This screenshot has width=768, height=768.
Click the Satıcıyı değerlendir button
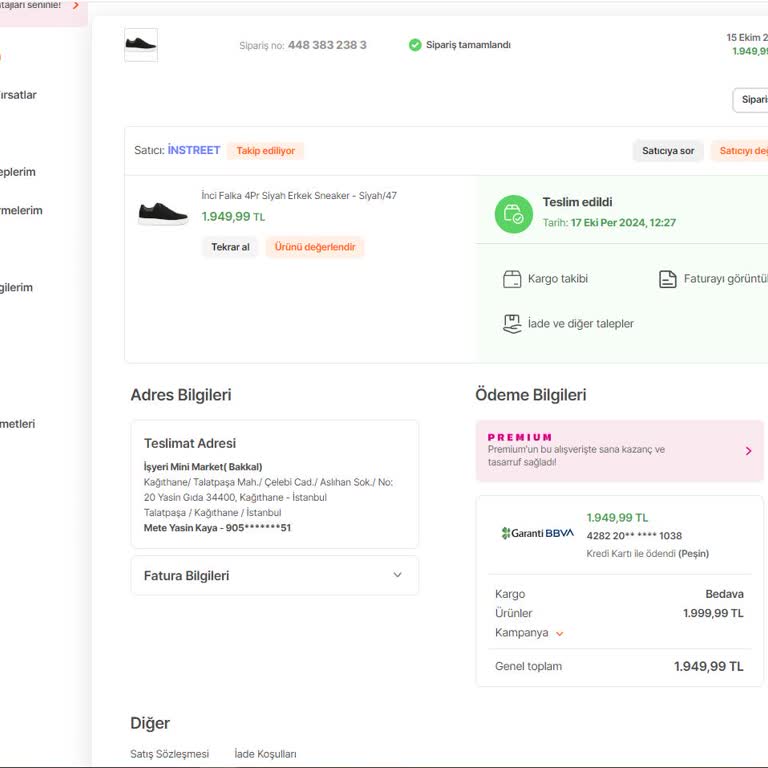click(740, 151)
